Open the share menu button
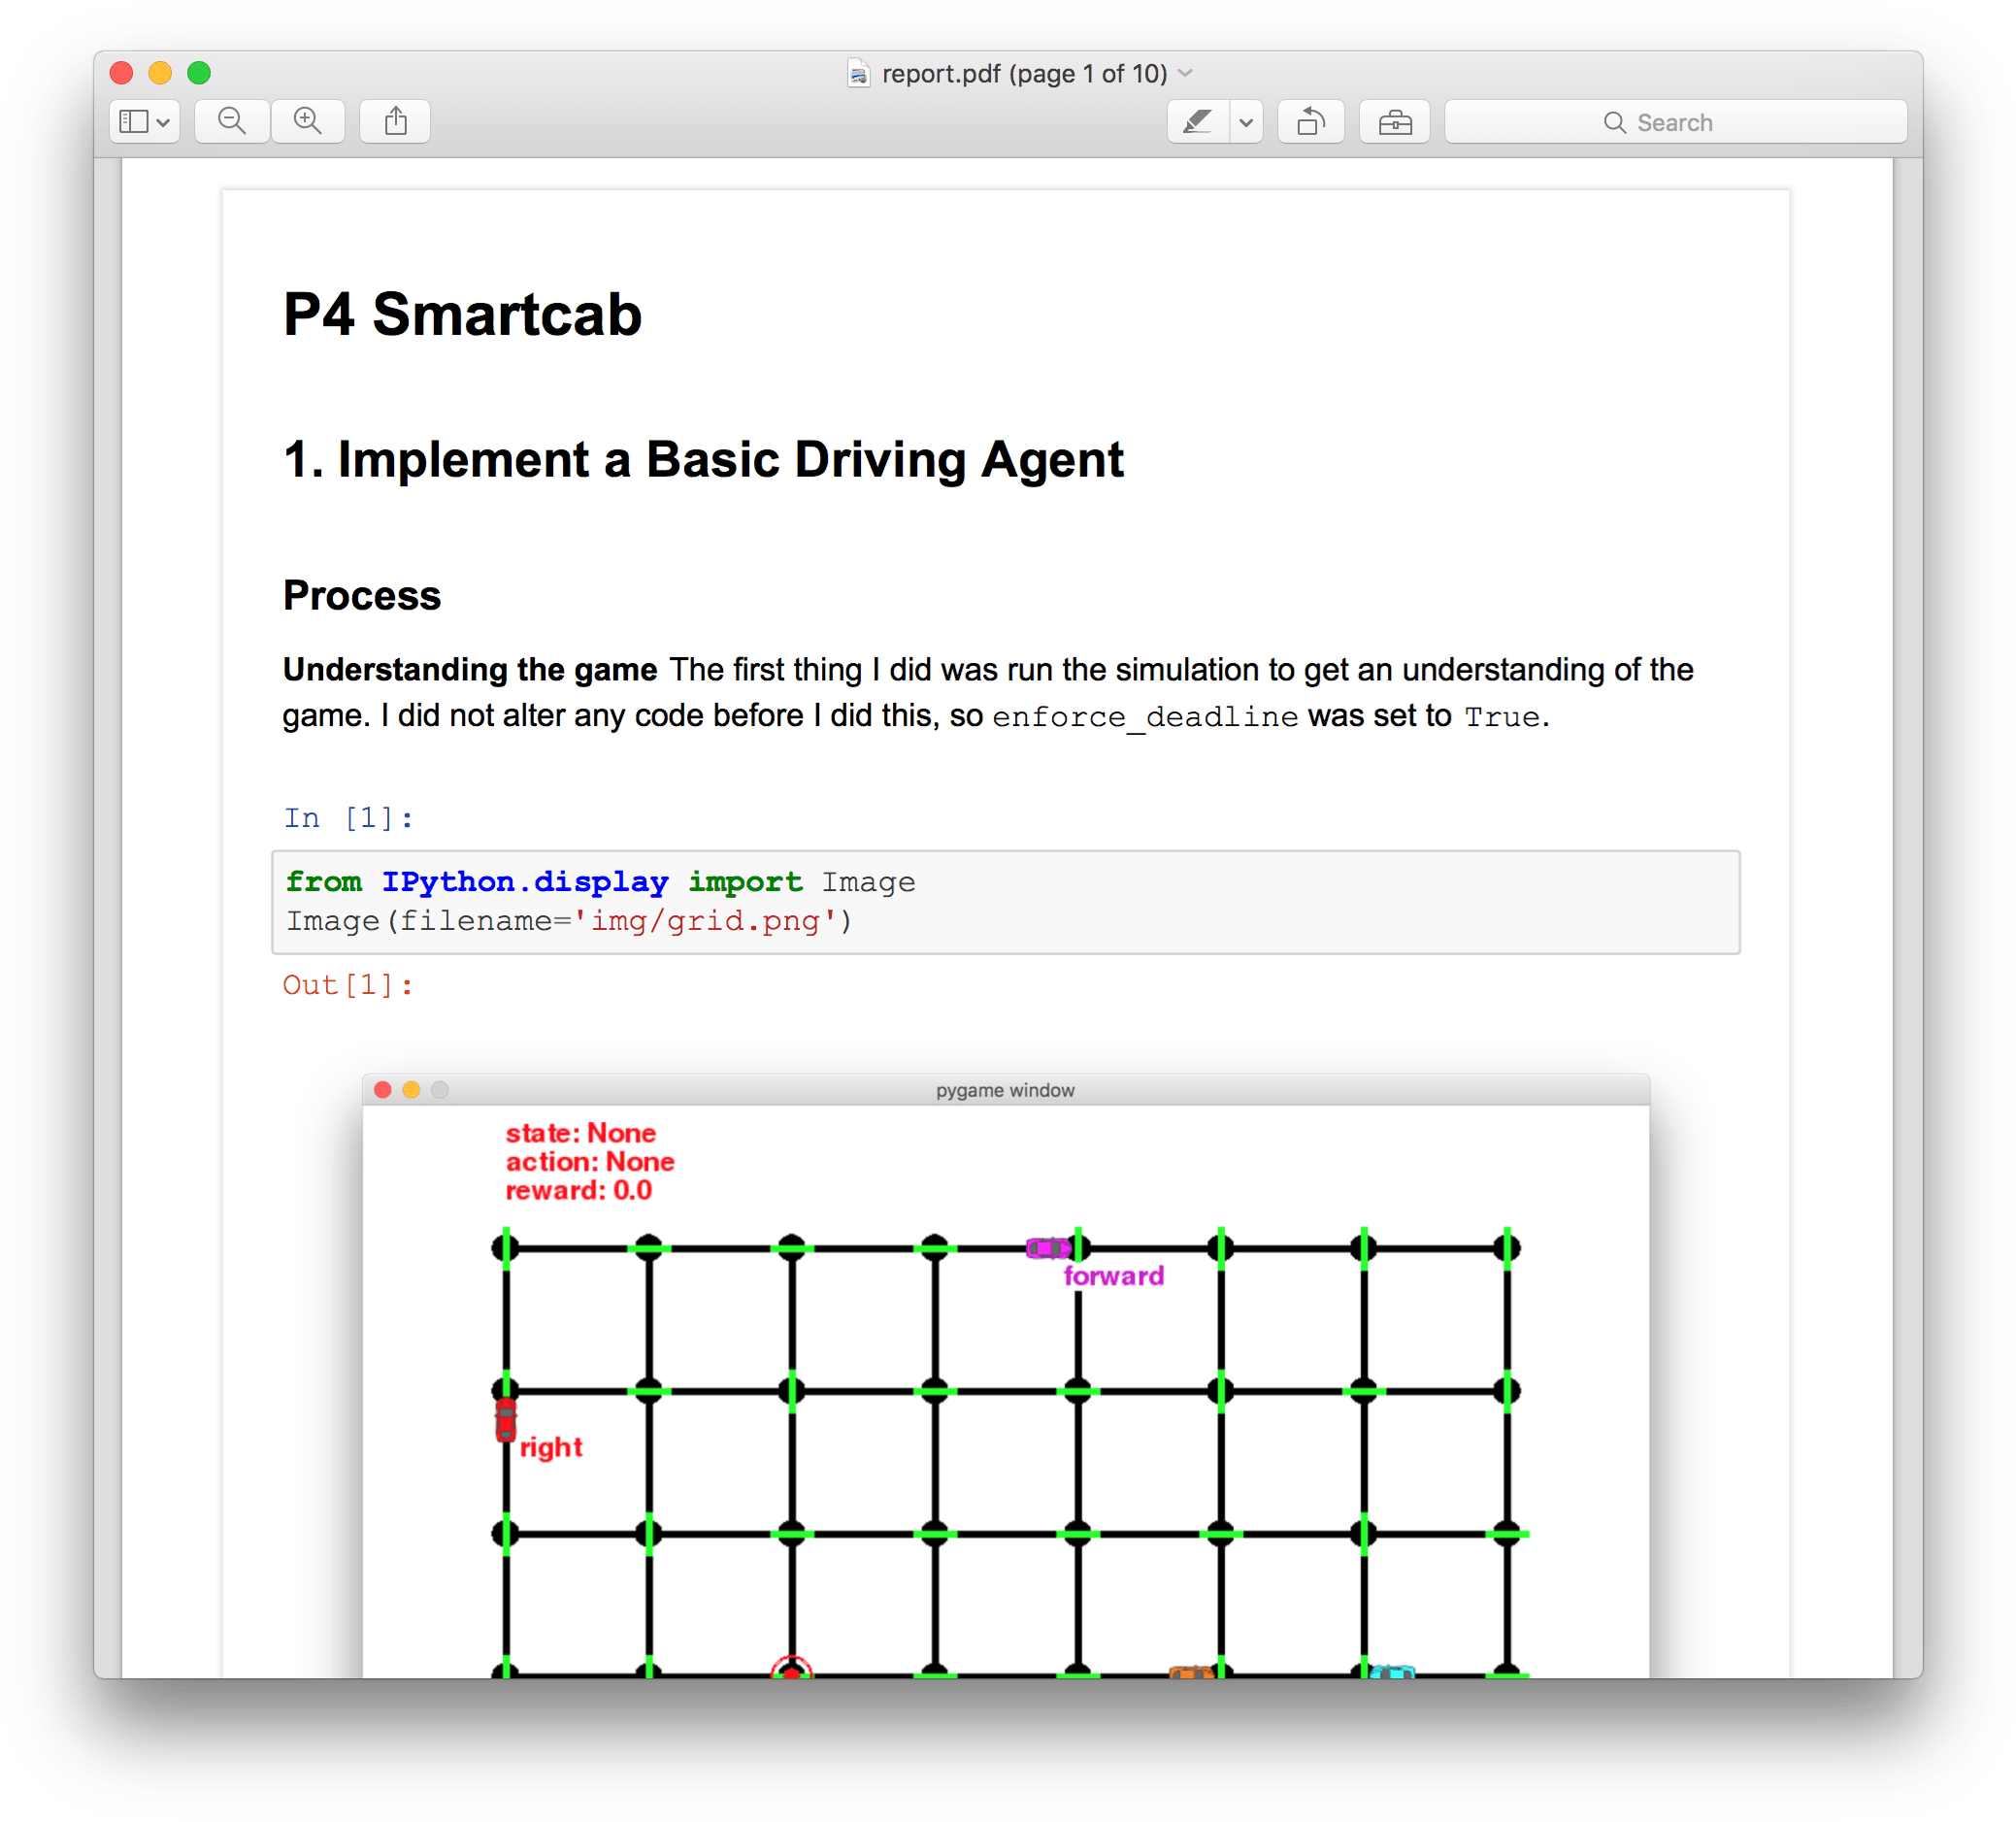Image resolution: width=2016 pixels, height=1822 pixels. tap(395, 122)
